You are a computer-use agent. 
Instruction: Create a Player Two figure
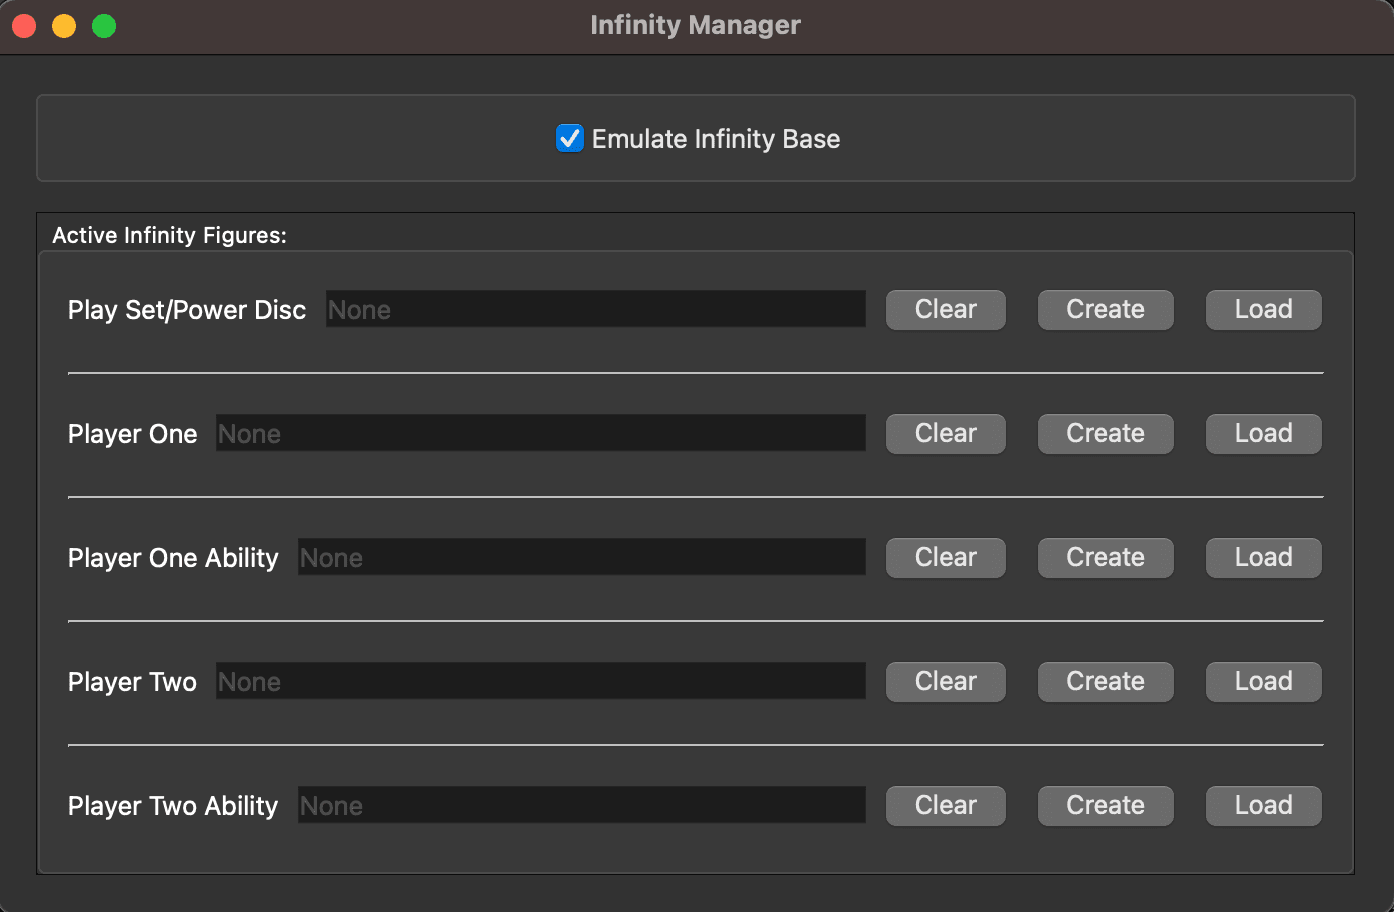tap(1106, 682)
